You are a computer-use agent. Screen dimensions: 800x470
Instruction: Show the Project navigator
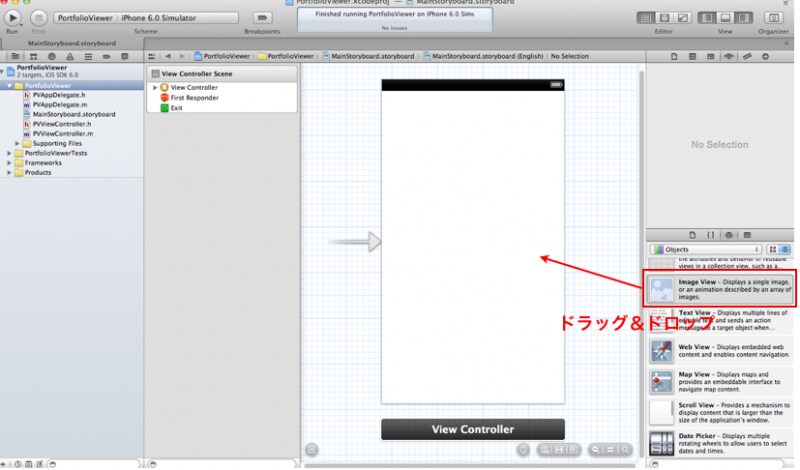coord(15,57)
